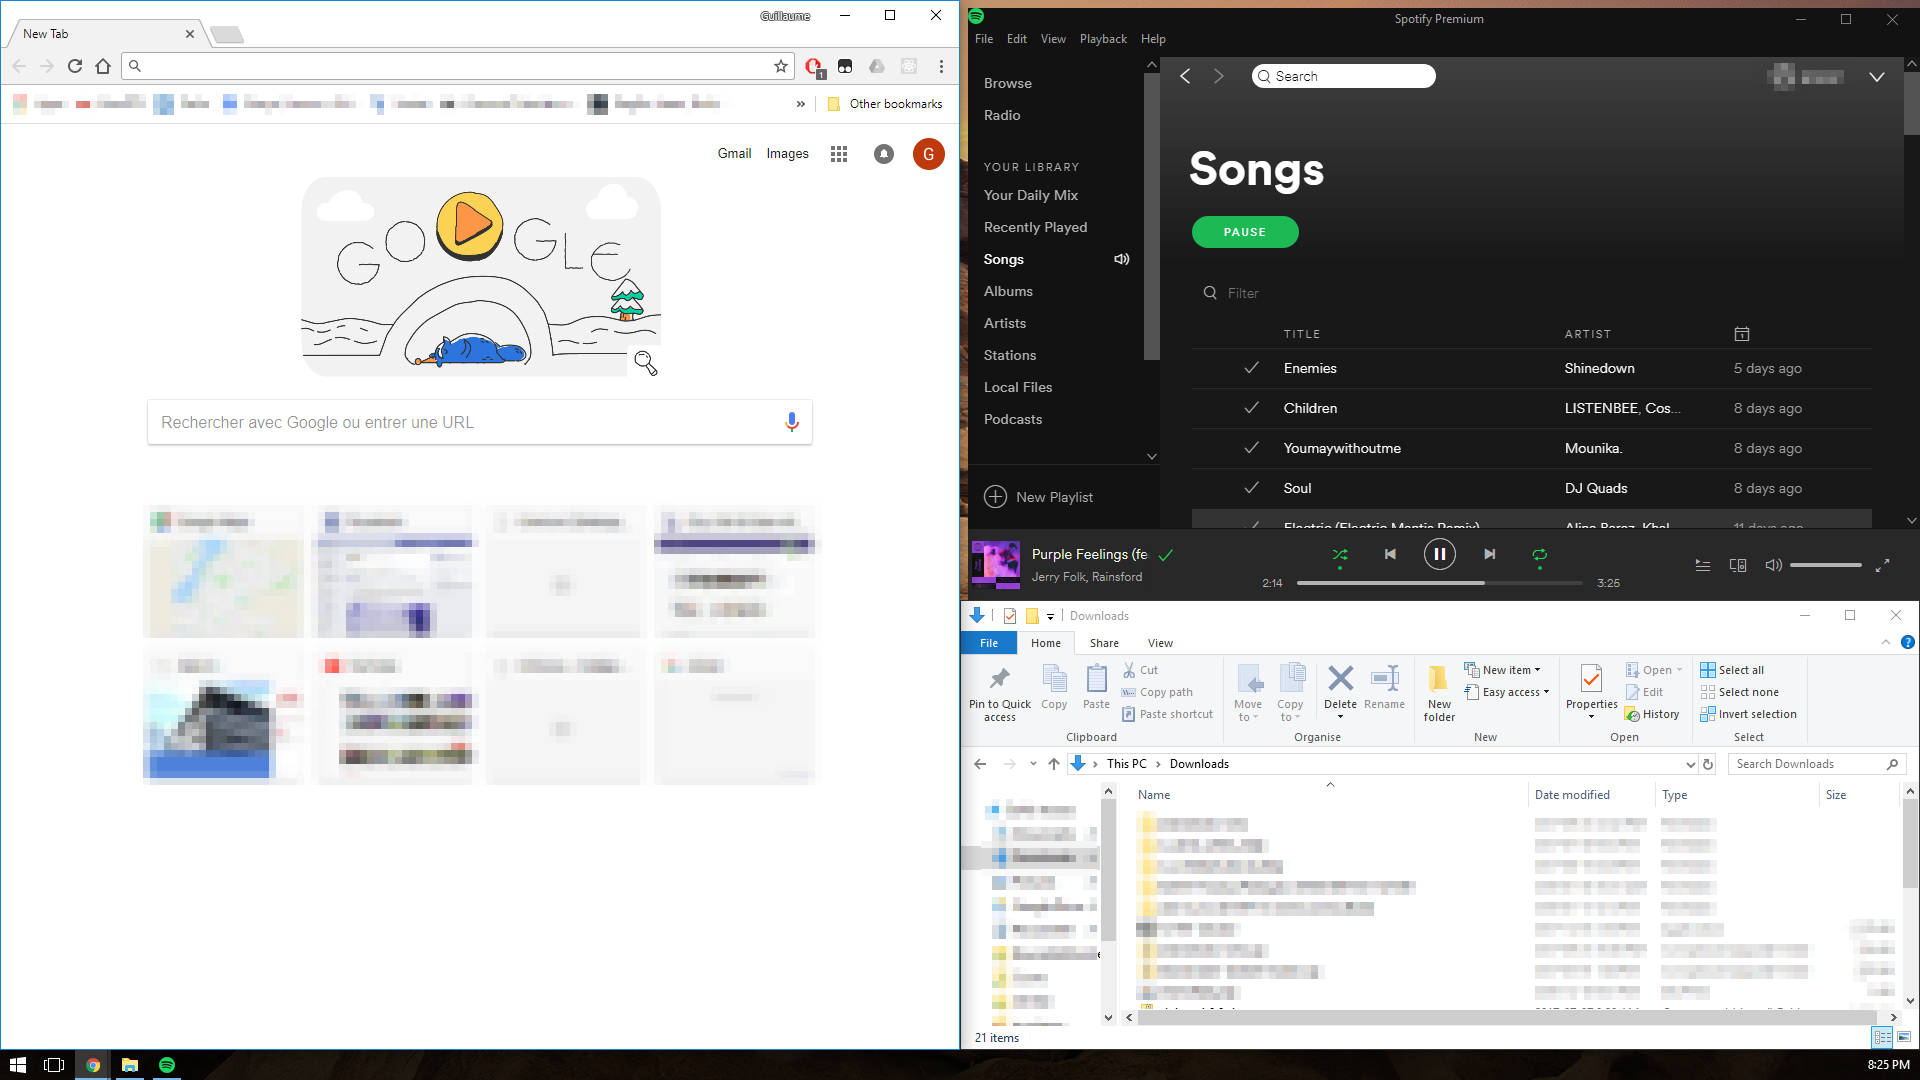Collapse the Explorer ribbon chevron
Viewport: 1920px width, 1080px height.
pos(1886,643)
